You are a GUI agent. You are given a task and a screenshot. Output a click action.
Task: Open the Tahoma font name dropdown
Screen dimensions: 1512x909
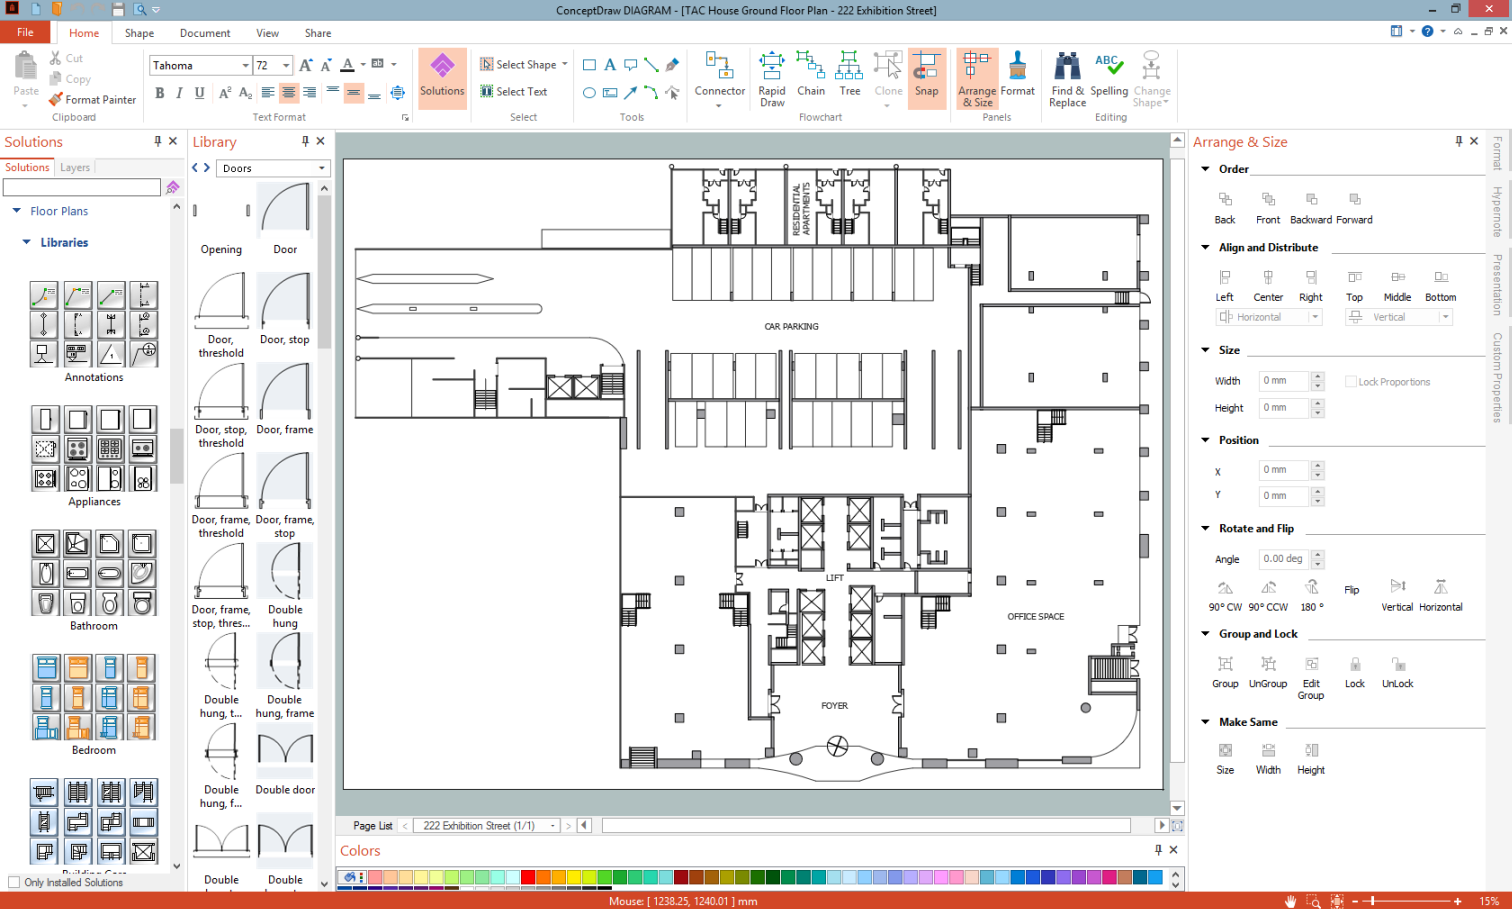click(245, 66)
